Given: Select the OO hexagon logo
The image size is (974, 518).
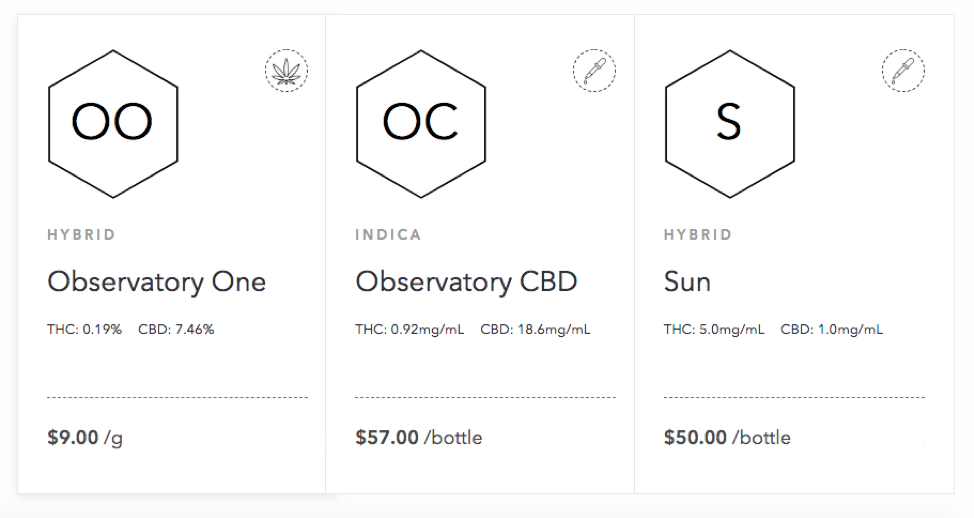Looking at the screenshot, I should (113, 124).
